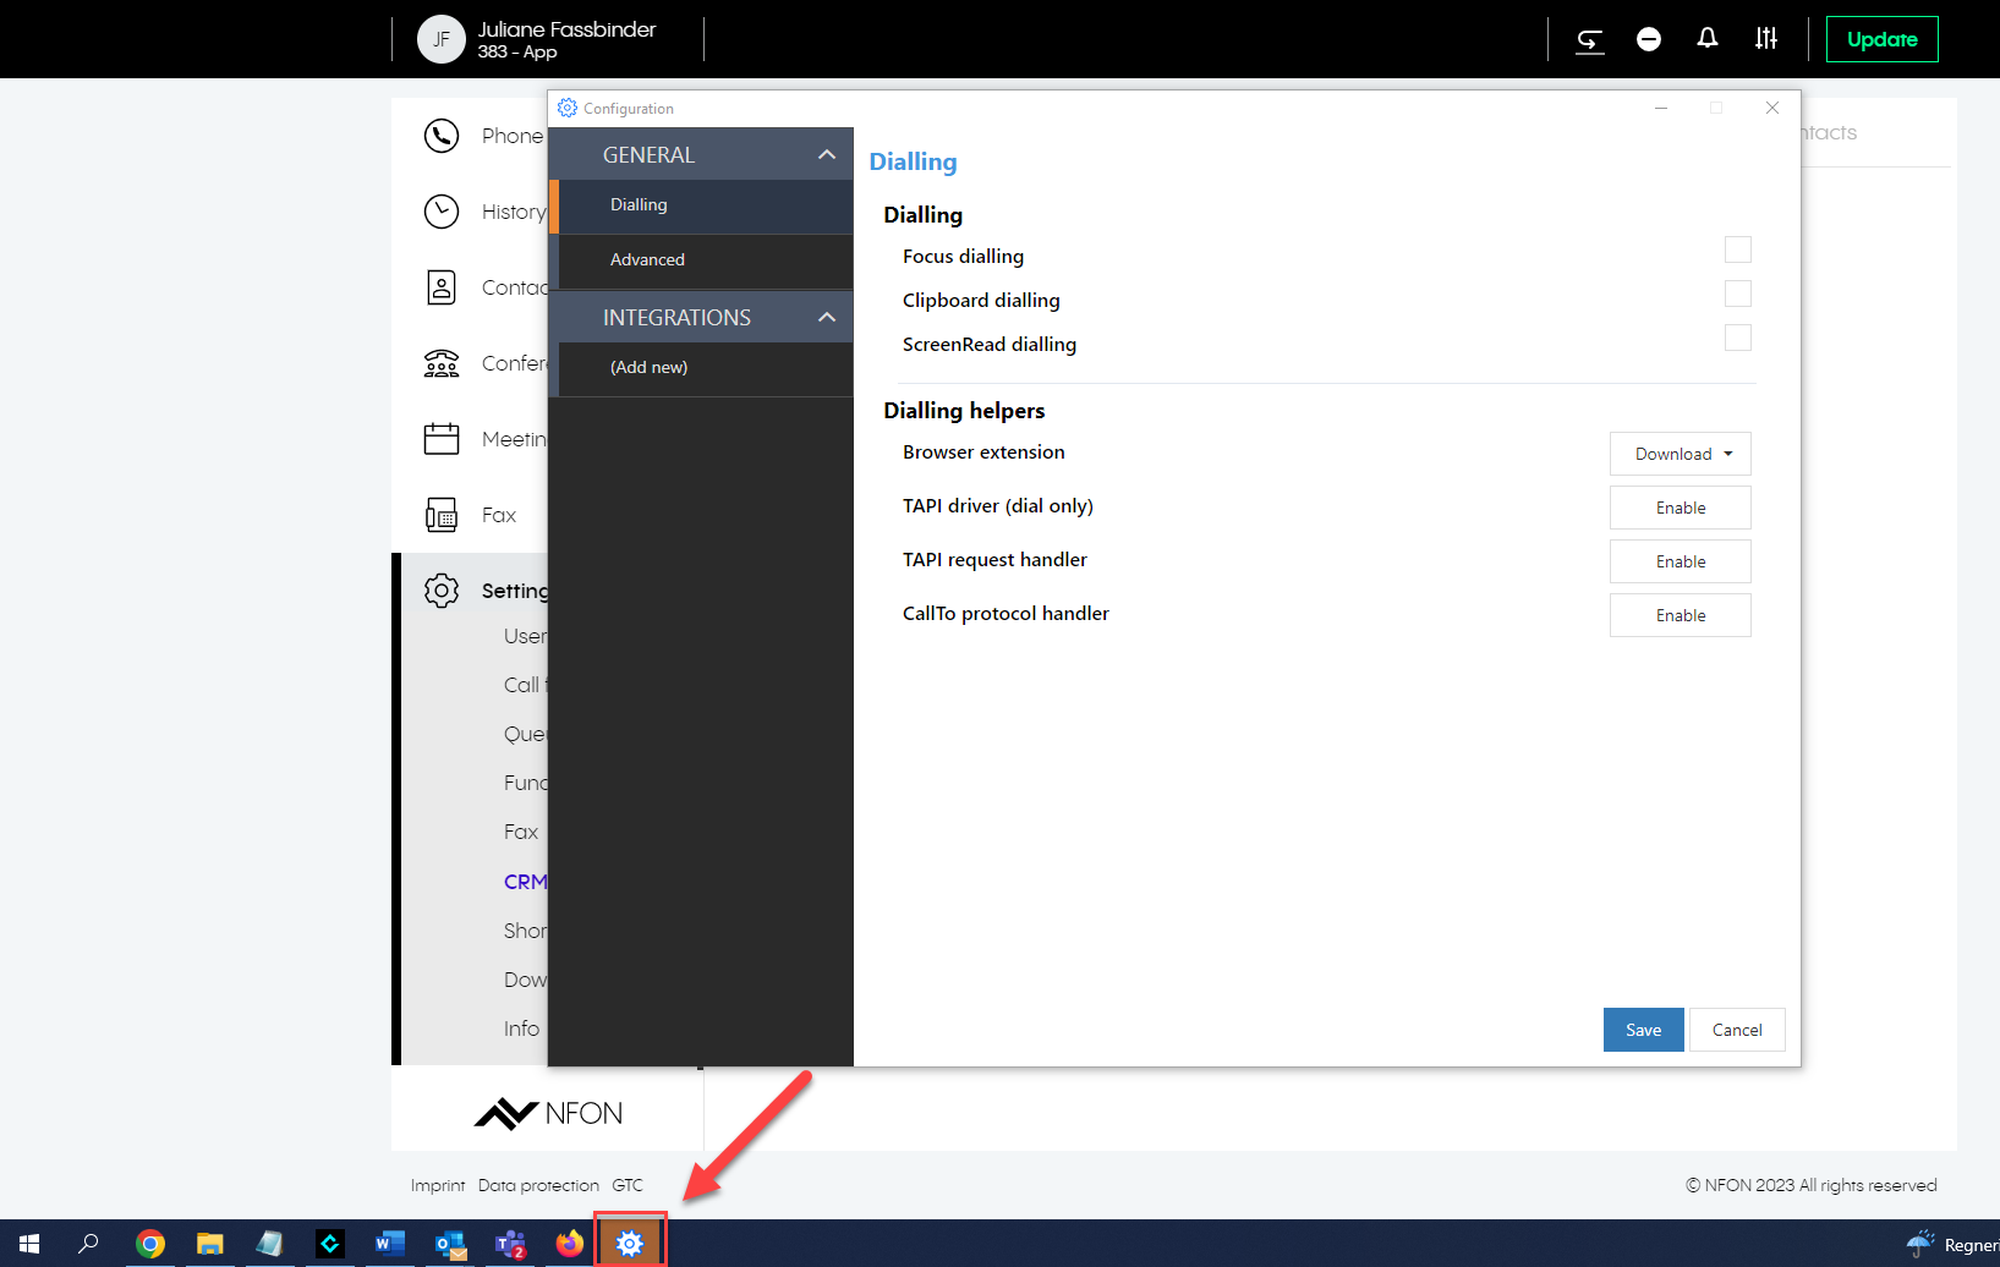Open Browser extension Download dropdown
The height and width of the screenshot is (1267, 2000).
click(x=1680, y=454)
